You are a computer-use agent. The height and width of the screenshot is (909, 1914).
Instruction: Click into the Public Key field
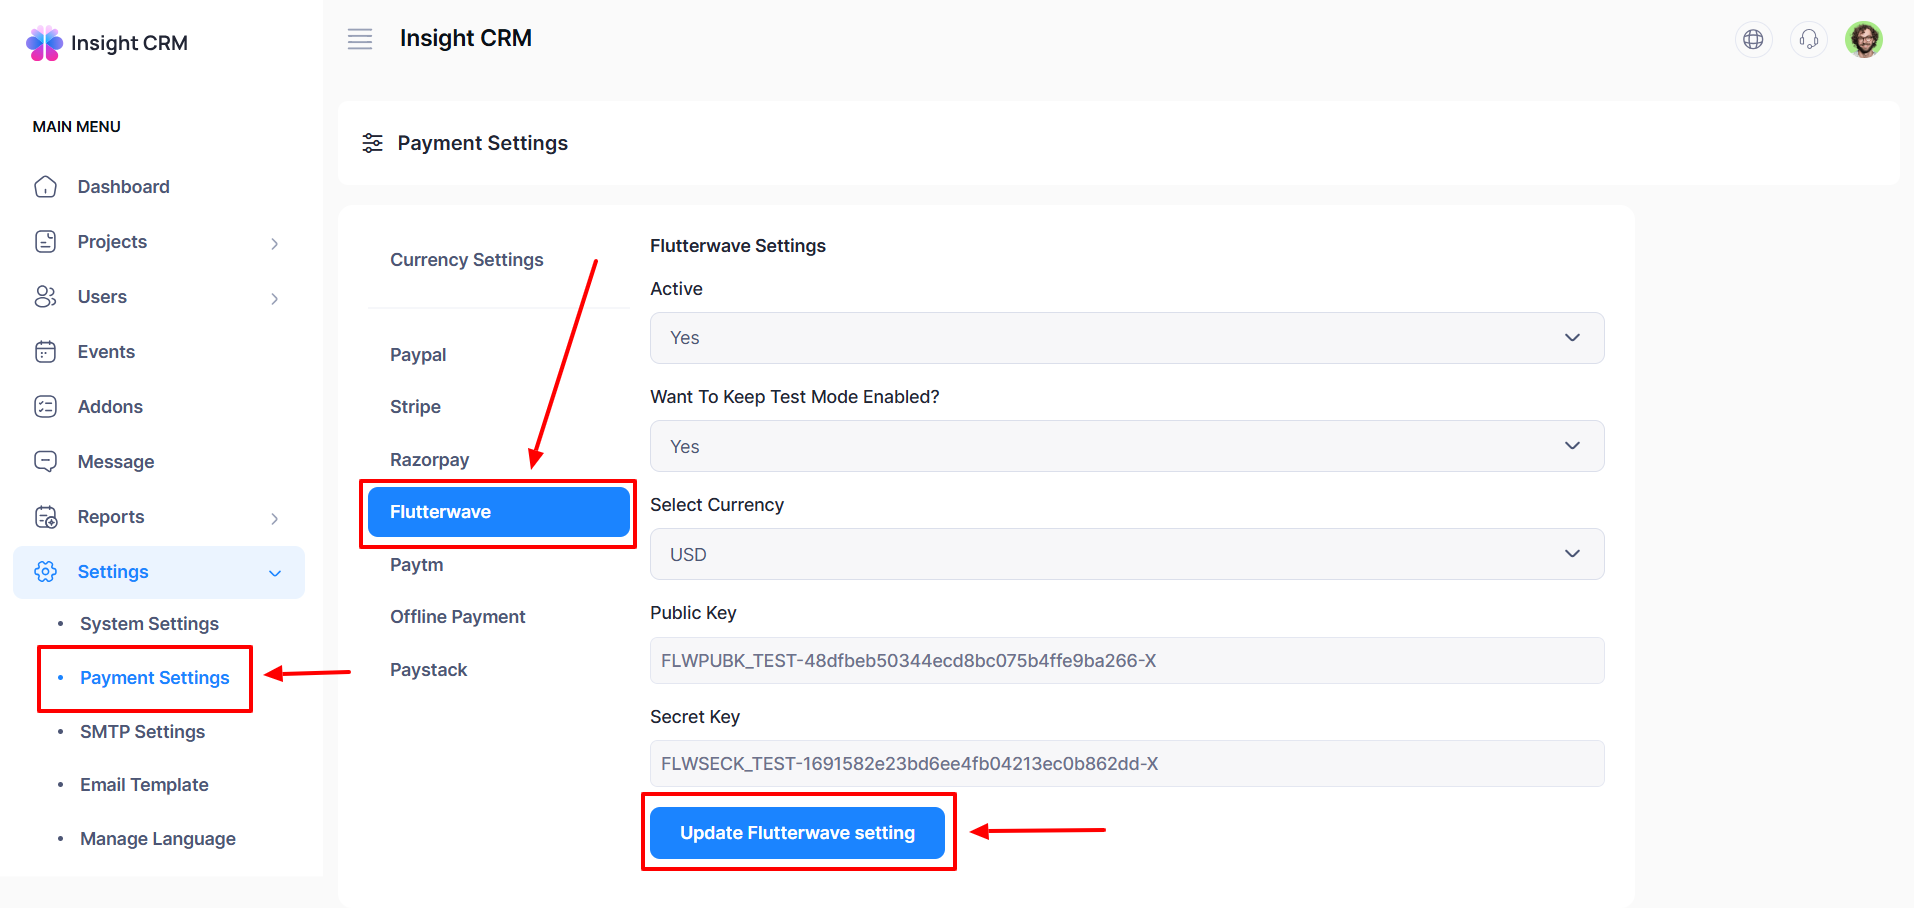click(1126, 661)
